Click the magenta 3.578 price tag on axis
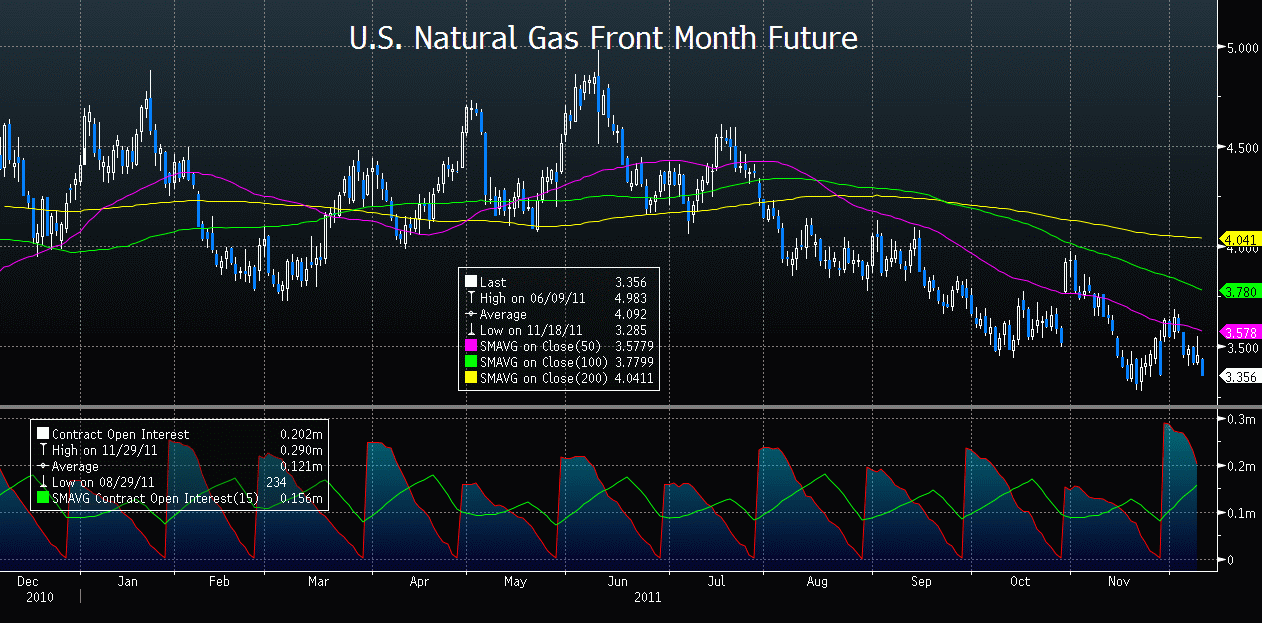The height and width of the screenshot is (623, 1262). tap(1238, 331)
